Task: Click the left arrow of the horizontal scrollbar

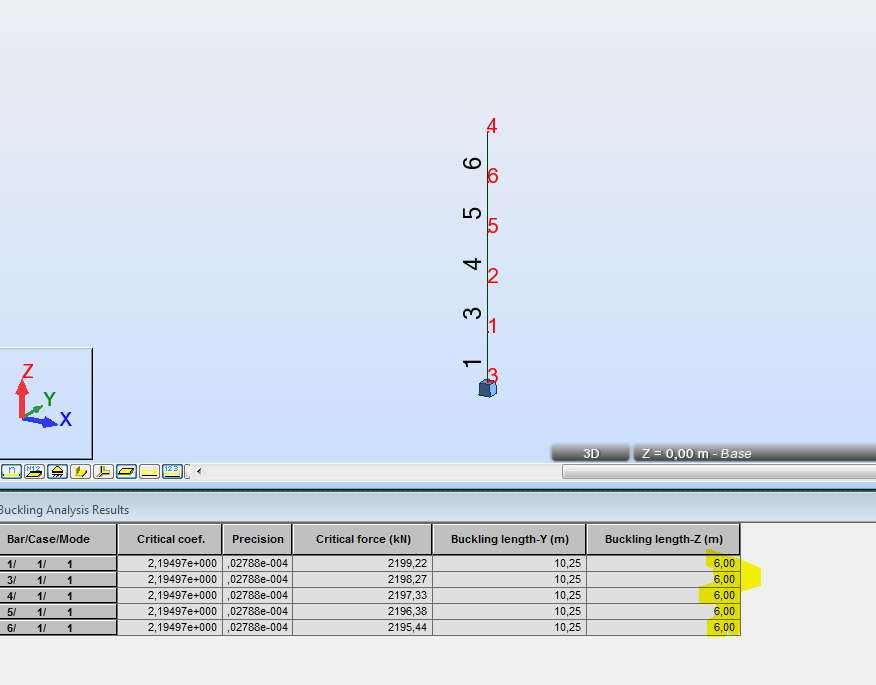Action: (x=199, y=472)
